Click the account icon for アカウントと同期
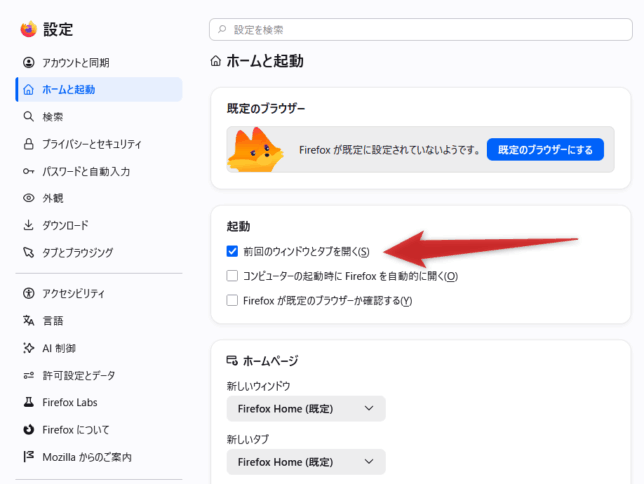 [x=28, y=62]
